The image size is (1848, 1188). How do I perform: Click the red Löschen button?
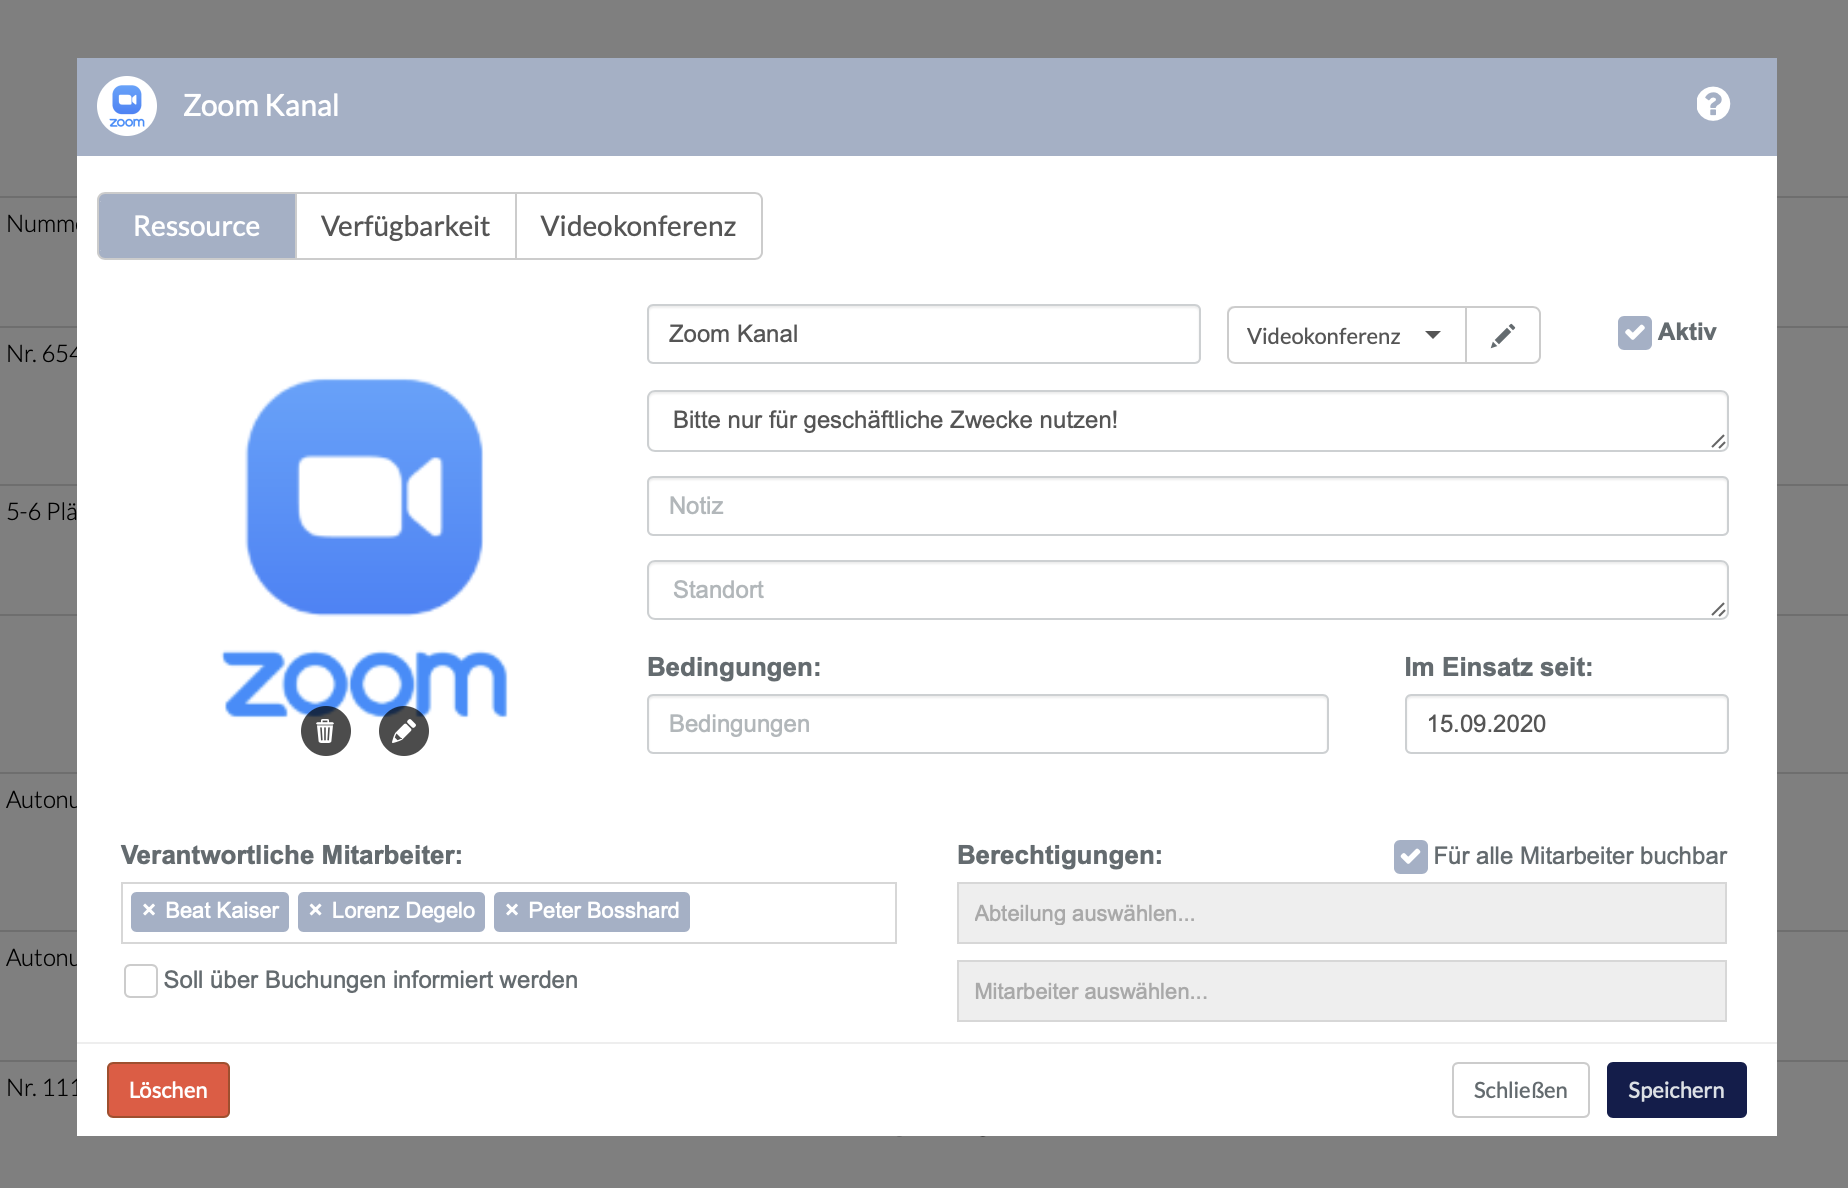pos(168,1090)
